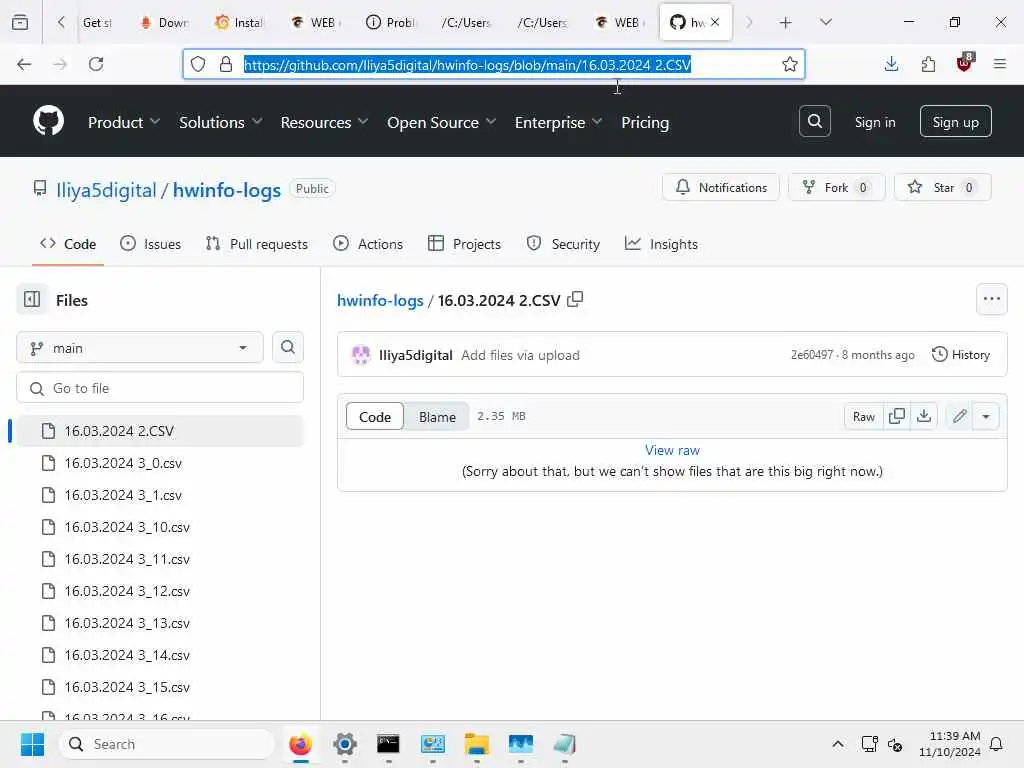Image resolution: width=1024 pixels, height=768 pixels.
Task: Select file 16.03.2024 3_10.csv
Action: point(160,527)
